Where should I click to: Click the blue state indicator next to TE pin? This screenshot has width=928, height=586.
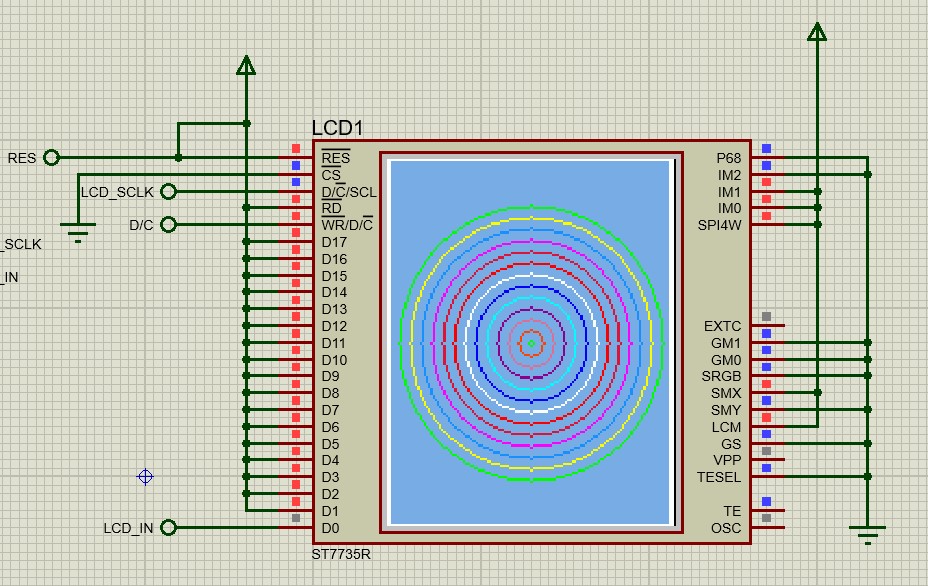(766, 502)
